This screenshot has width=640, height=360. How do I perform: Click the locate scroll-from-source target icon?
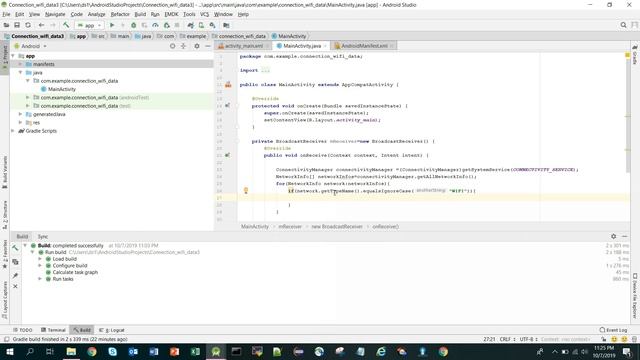tap(172, 46)
